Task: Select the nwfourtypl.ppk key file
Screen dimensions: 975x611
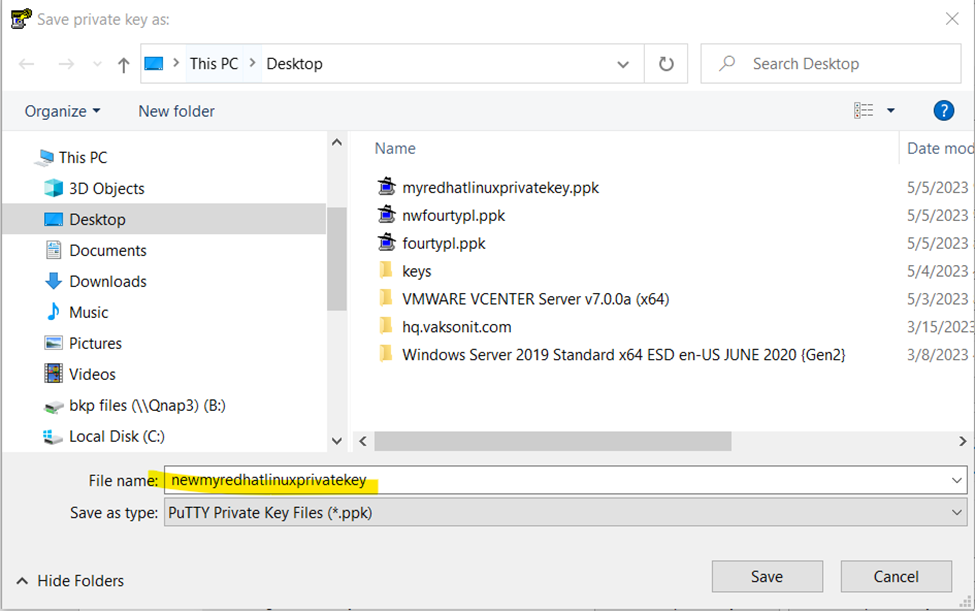Action: pos(453,215)
